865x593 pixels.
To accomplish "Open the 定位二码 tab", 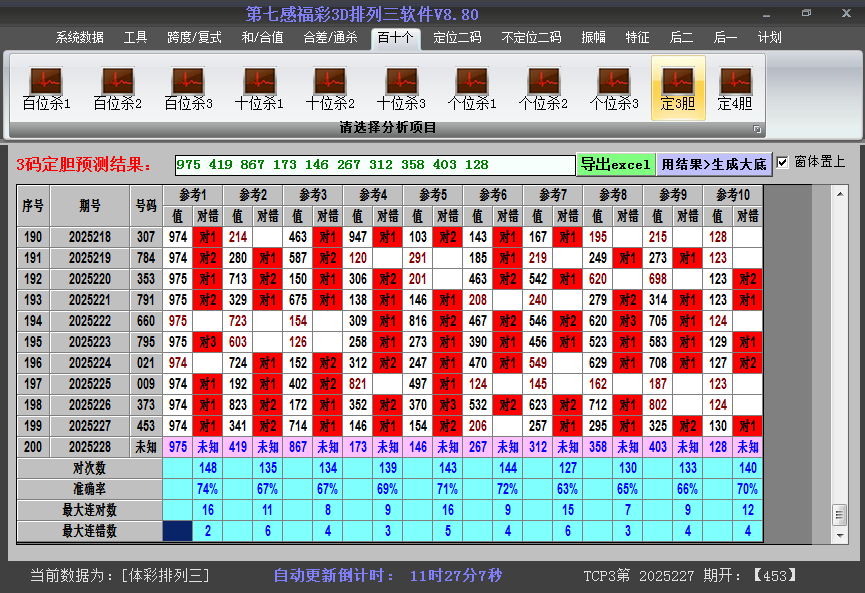I will (457, 38).
